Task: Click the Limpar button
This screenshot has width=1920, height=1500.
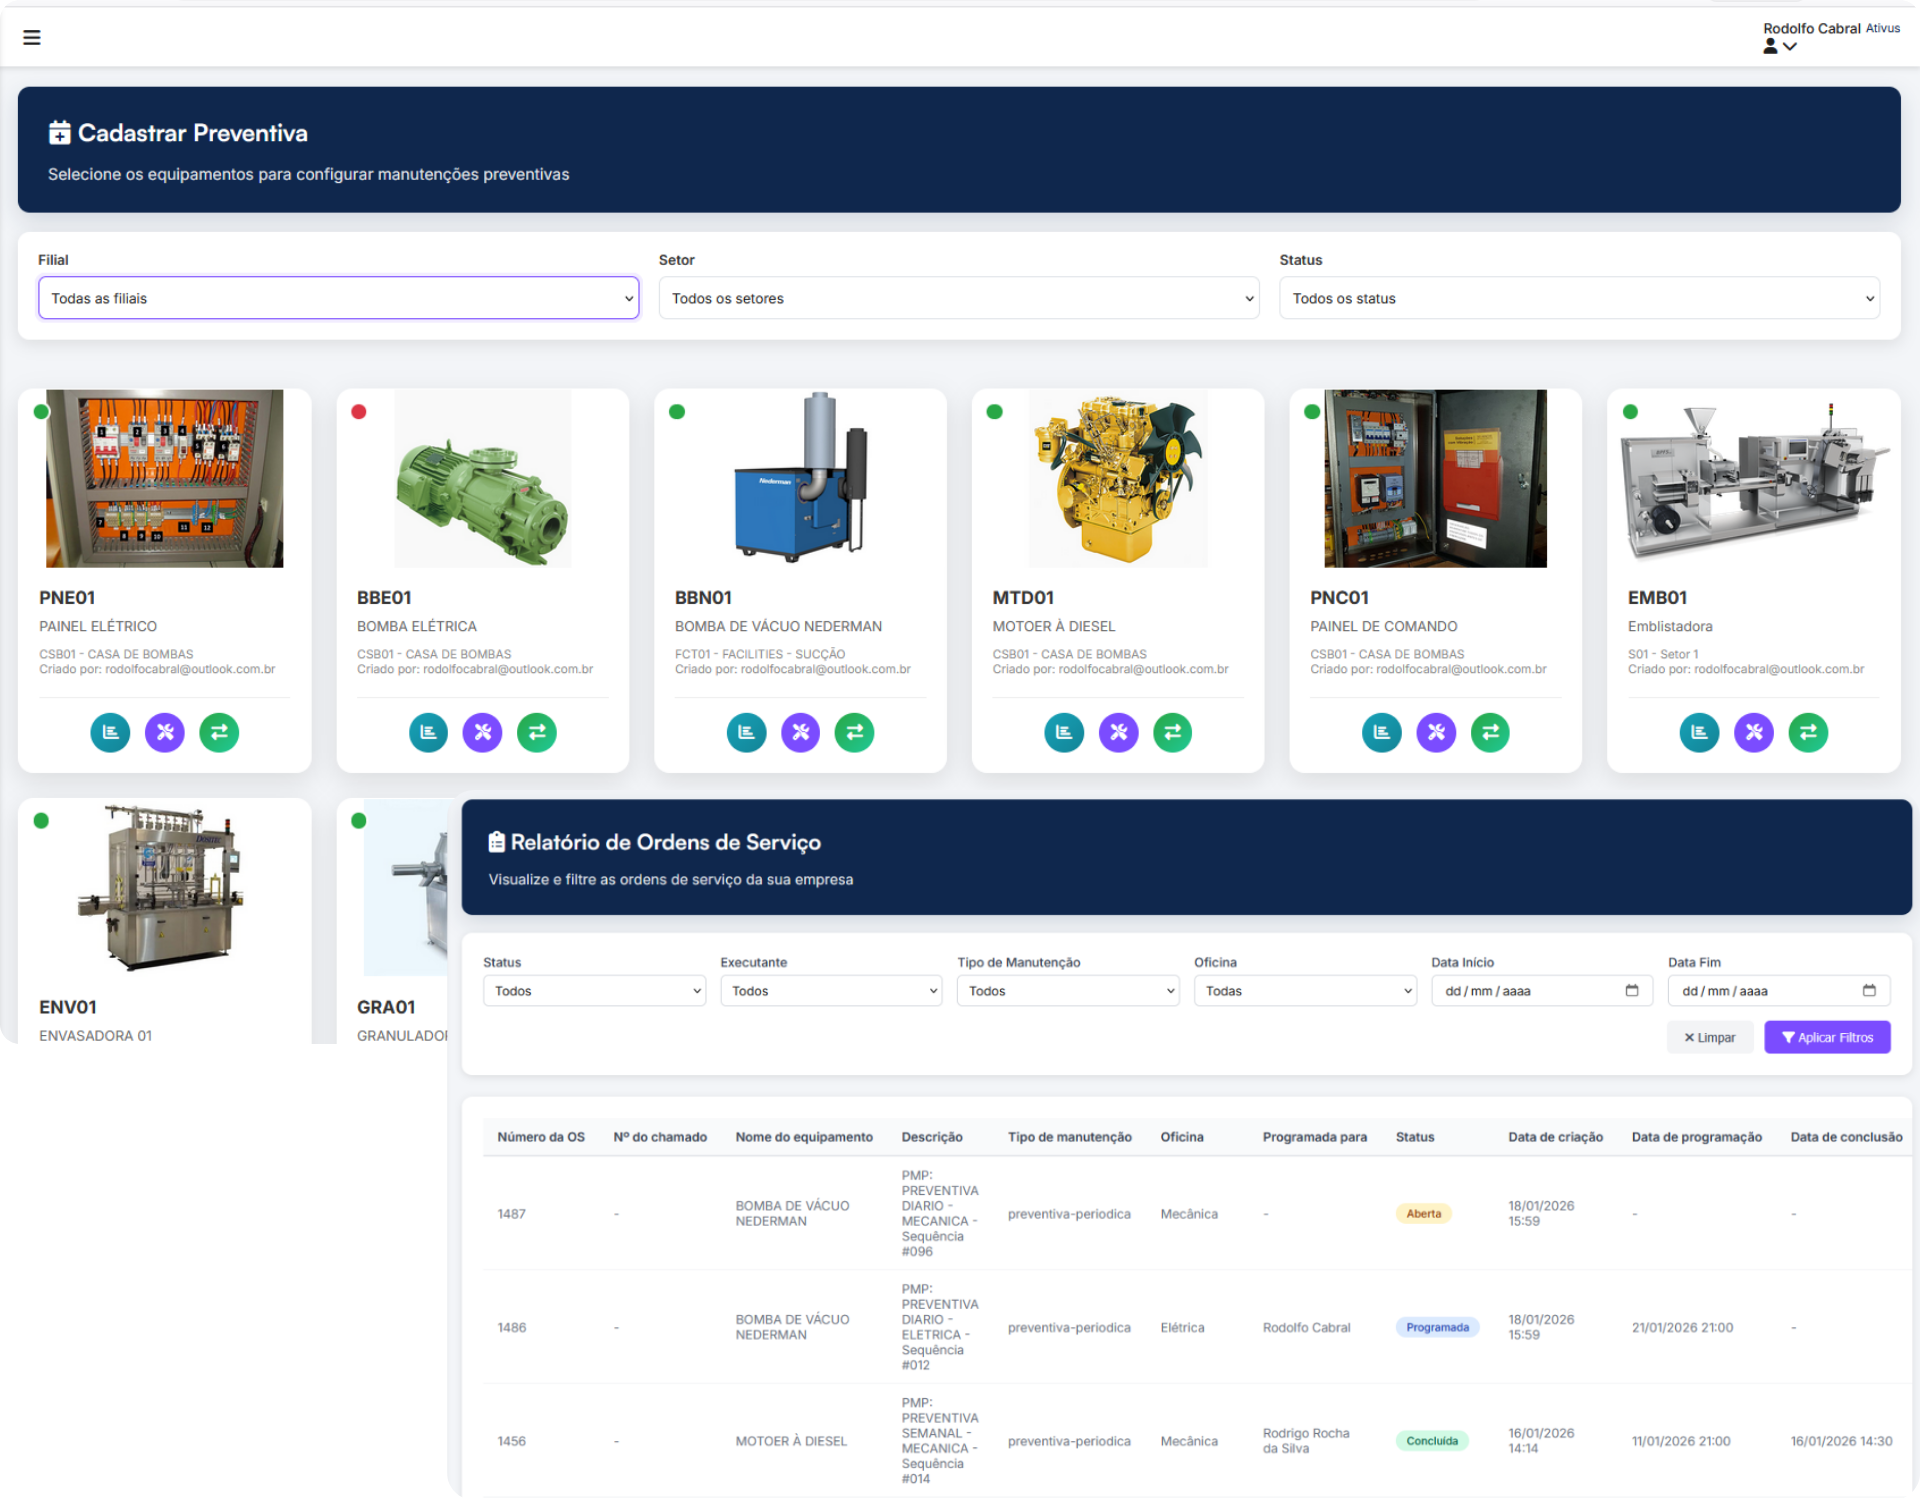Action: tap(1709, 1037)
